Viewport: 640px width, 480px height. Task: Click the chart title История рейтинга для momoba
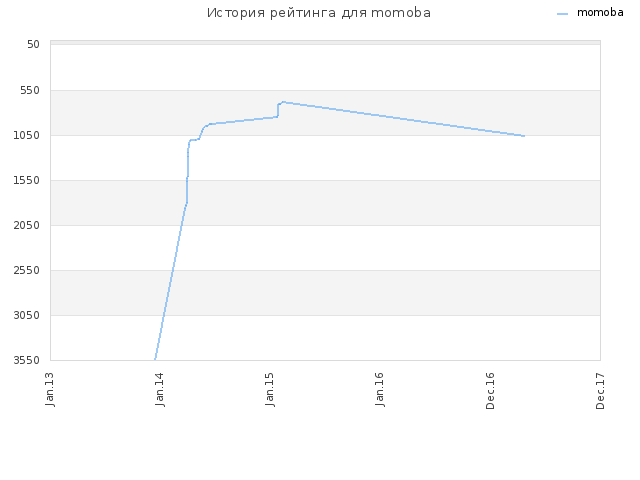pos(319,13)
